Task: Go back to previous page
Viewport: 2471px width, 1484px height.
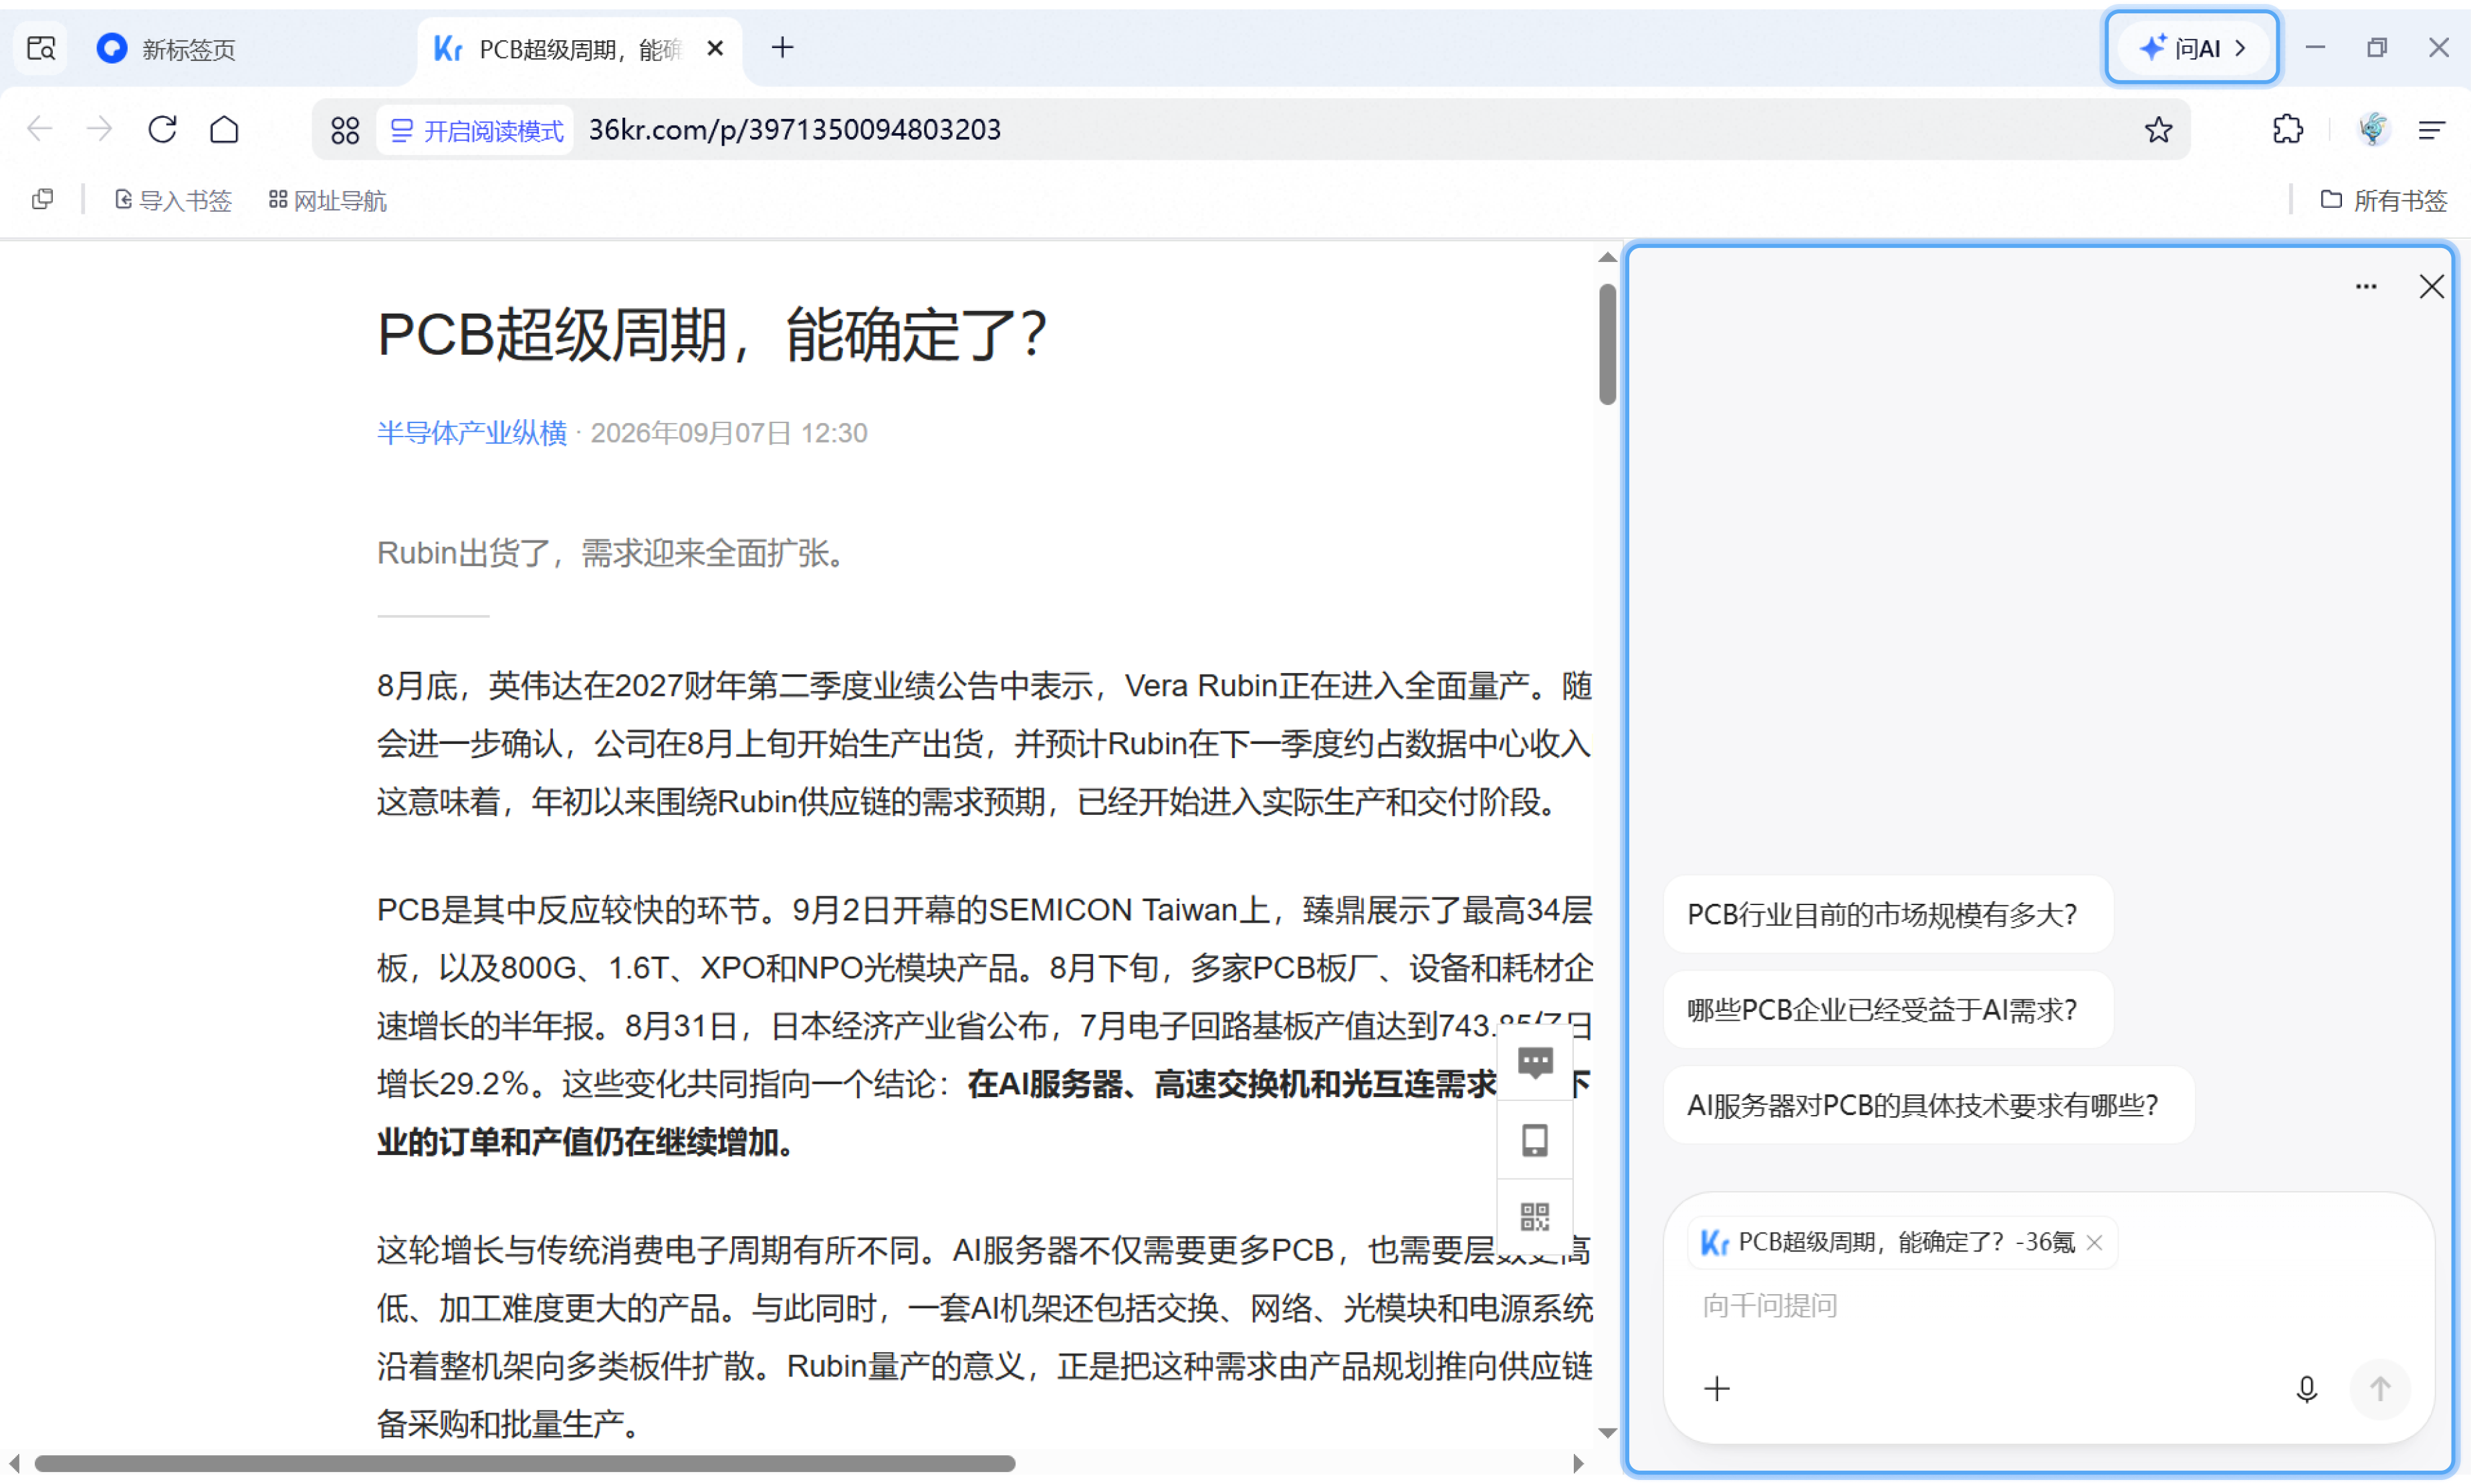Action: 40,129
